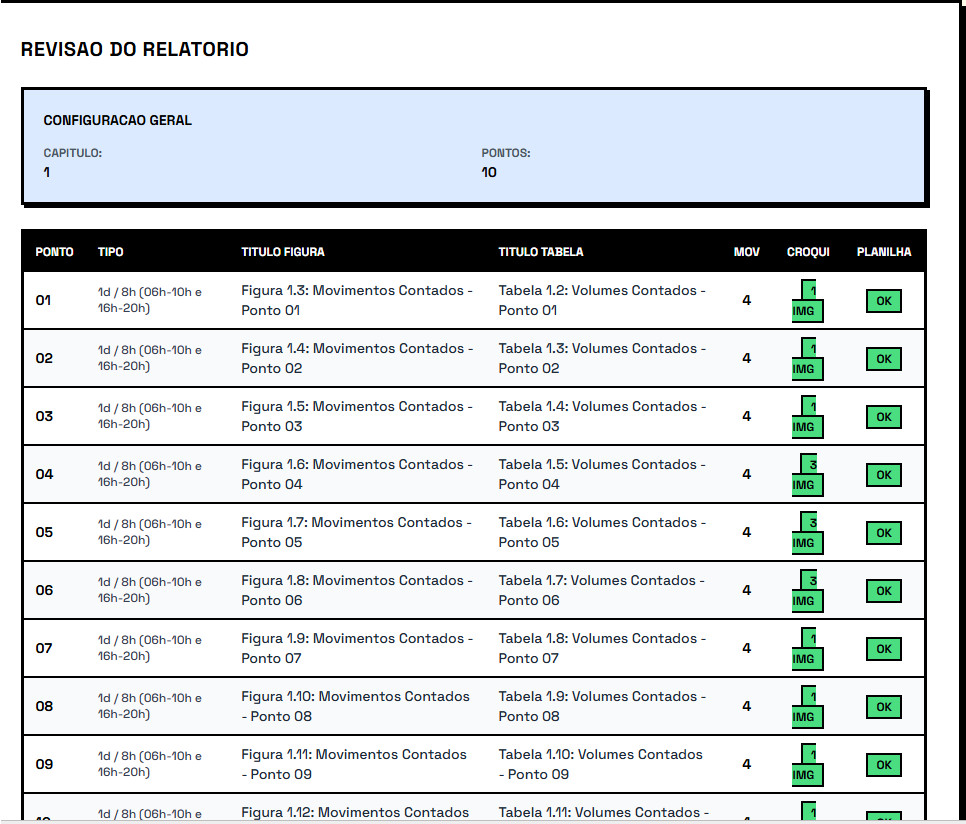Click the CAPITULO value 1

(x=46, y=172)
